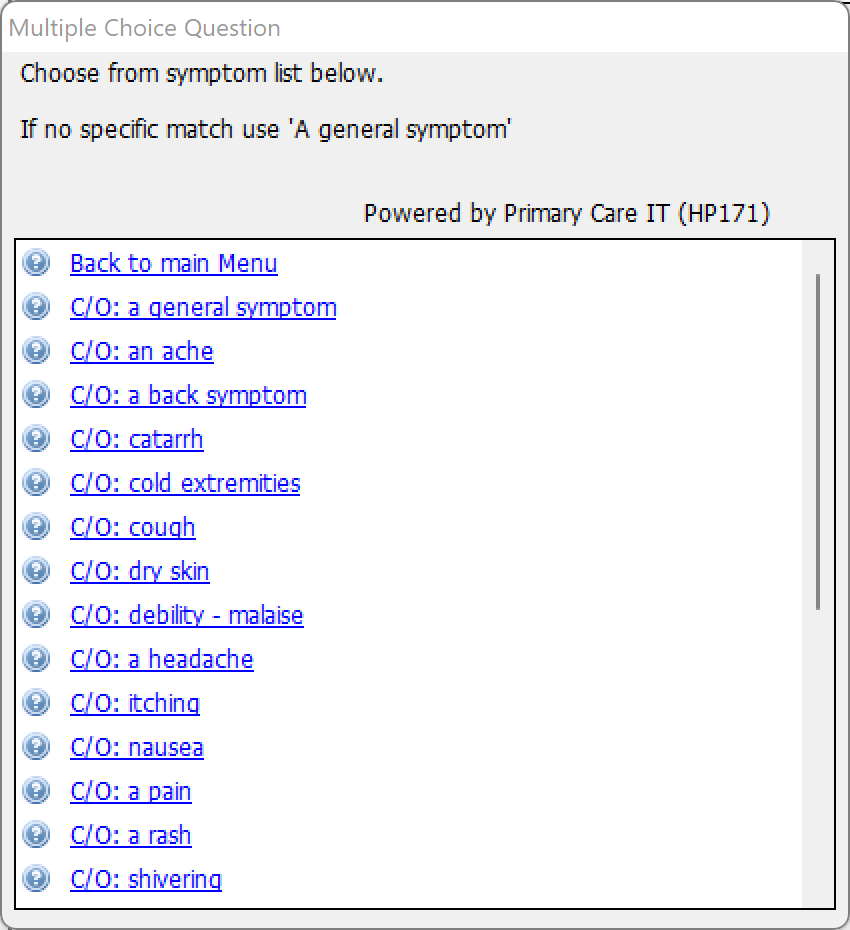The image size is (850, 930).
Task: Click the symptom list vertical scrollbar thumb
Action: [x=818, y=442]
